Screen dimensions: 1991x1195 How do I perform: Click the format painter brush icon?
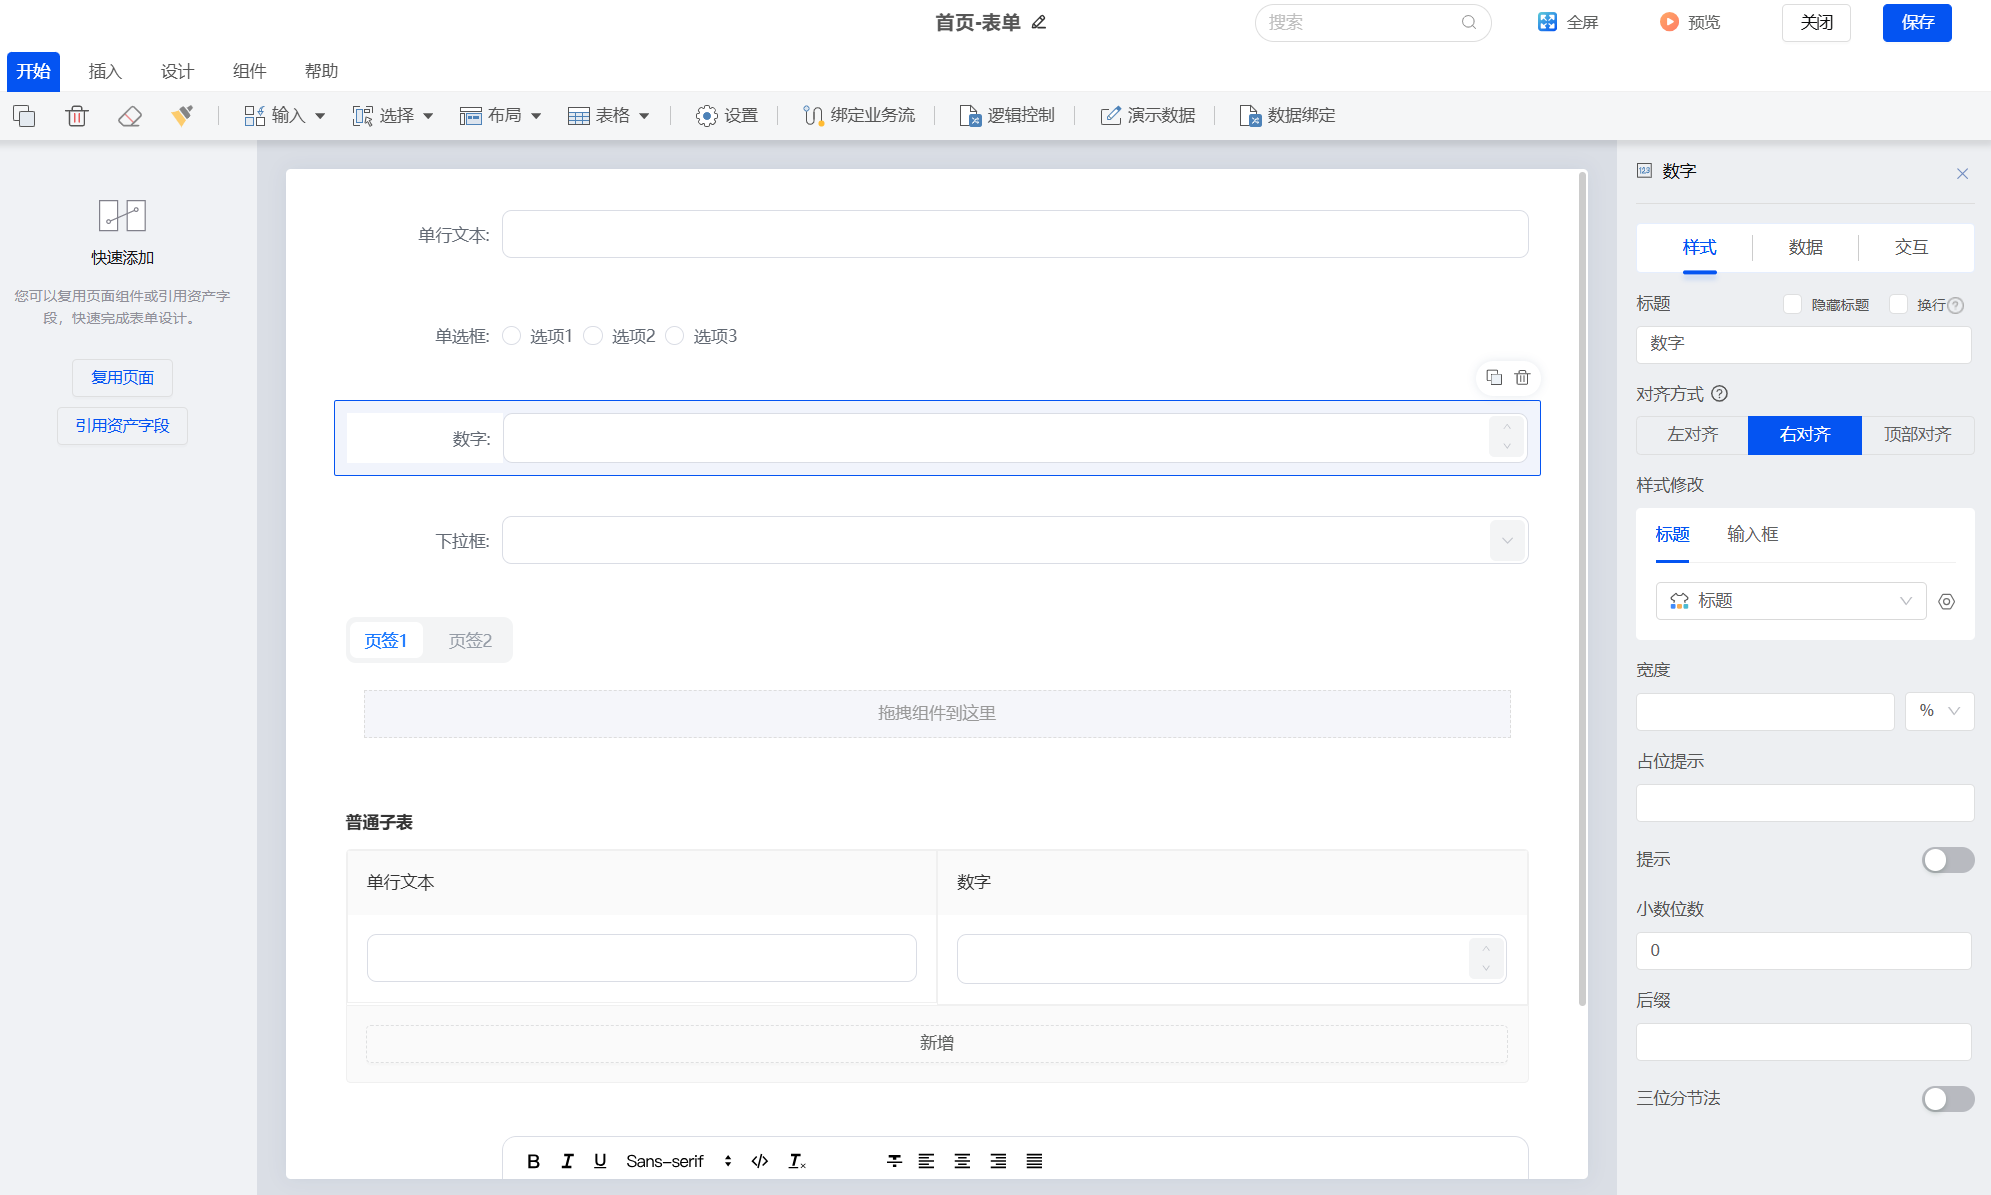pos(182,116)
